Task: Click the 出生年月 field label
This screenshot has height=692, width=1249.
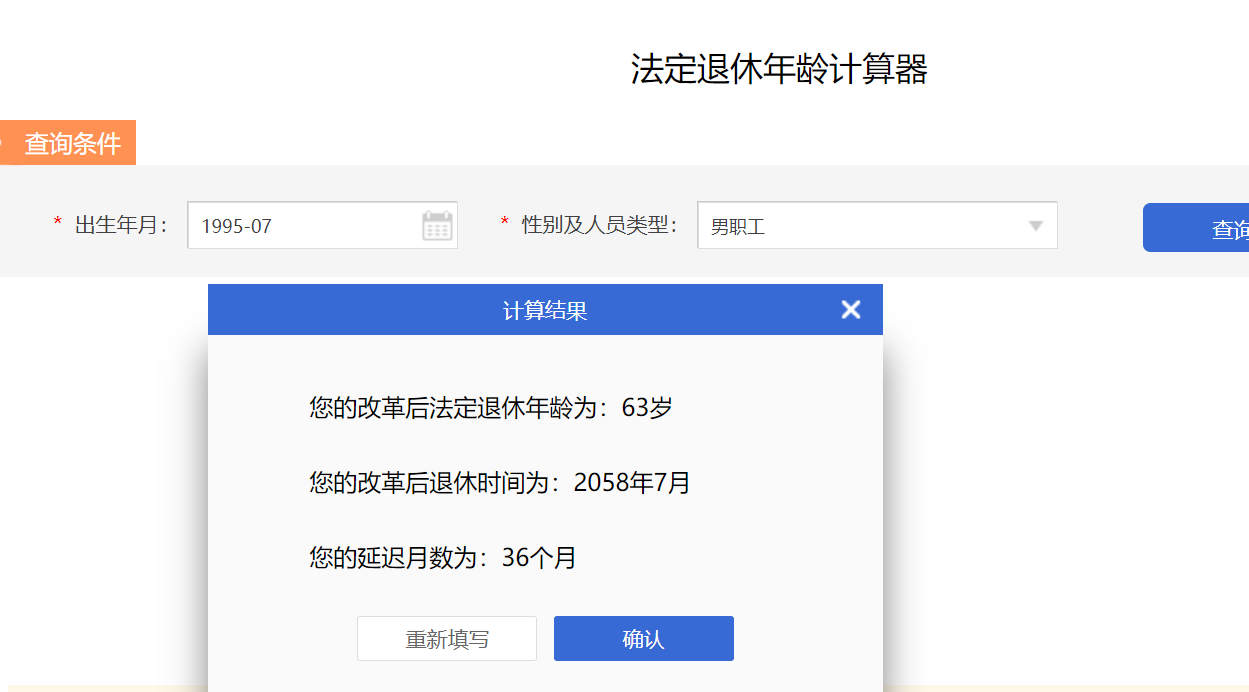Action: (122, 225)
